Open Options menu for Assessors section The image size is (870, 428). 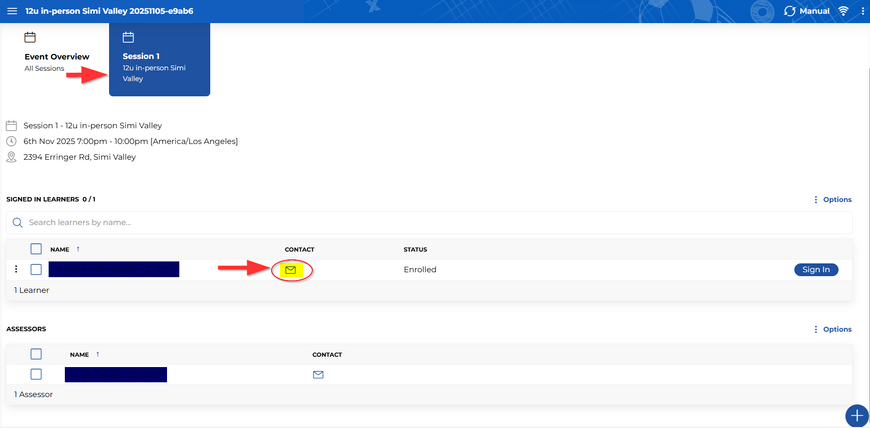point(832,329)
